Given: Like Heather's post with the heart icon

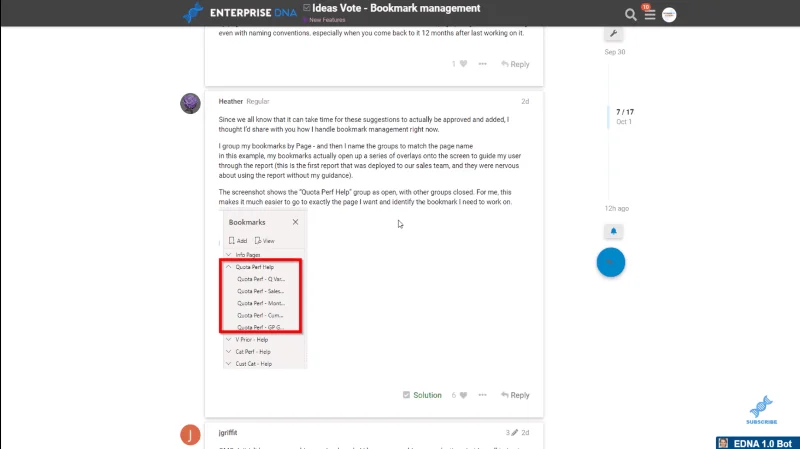Looking at the screenshot, I should (x=463, y=395).
